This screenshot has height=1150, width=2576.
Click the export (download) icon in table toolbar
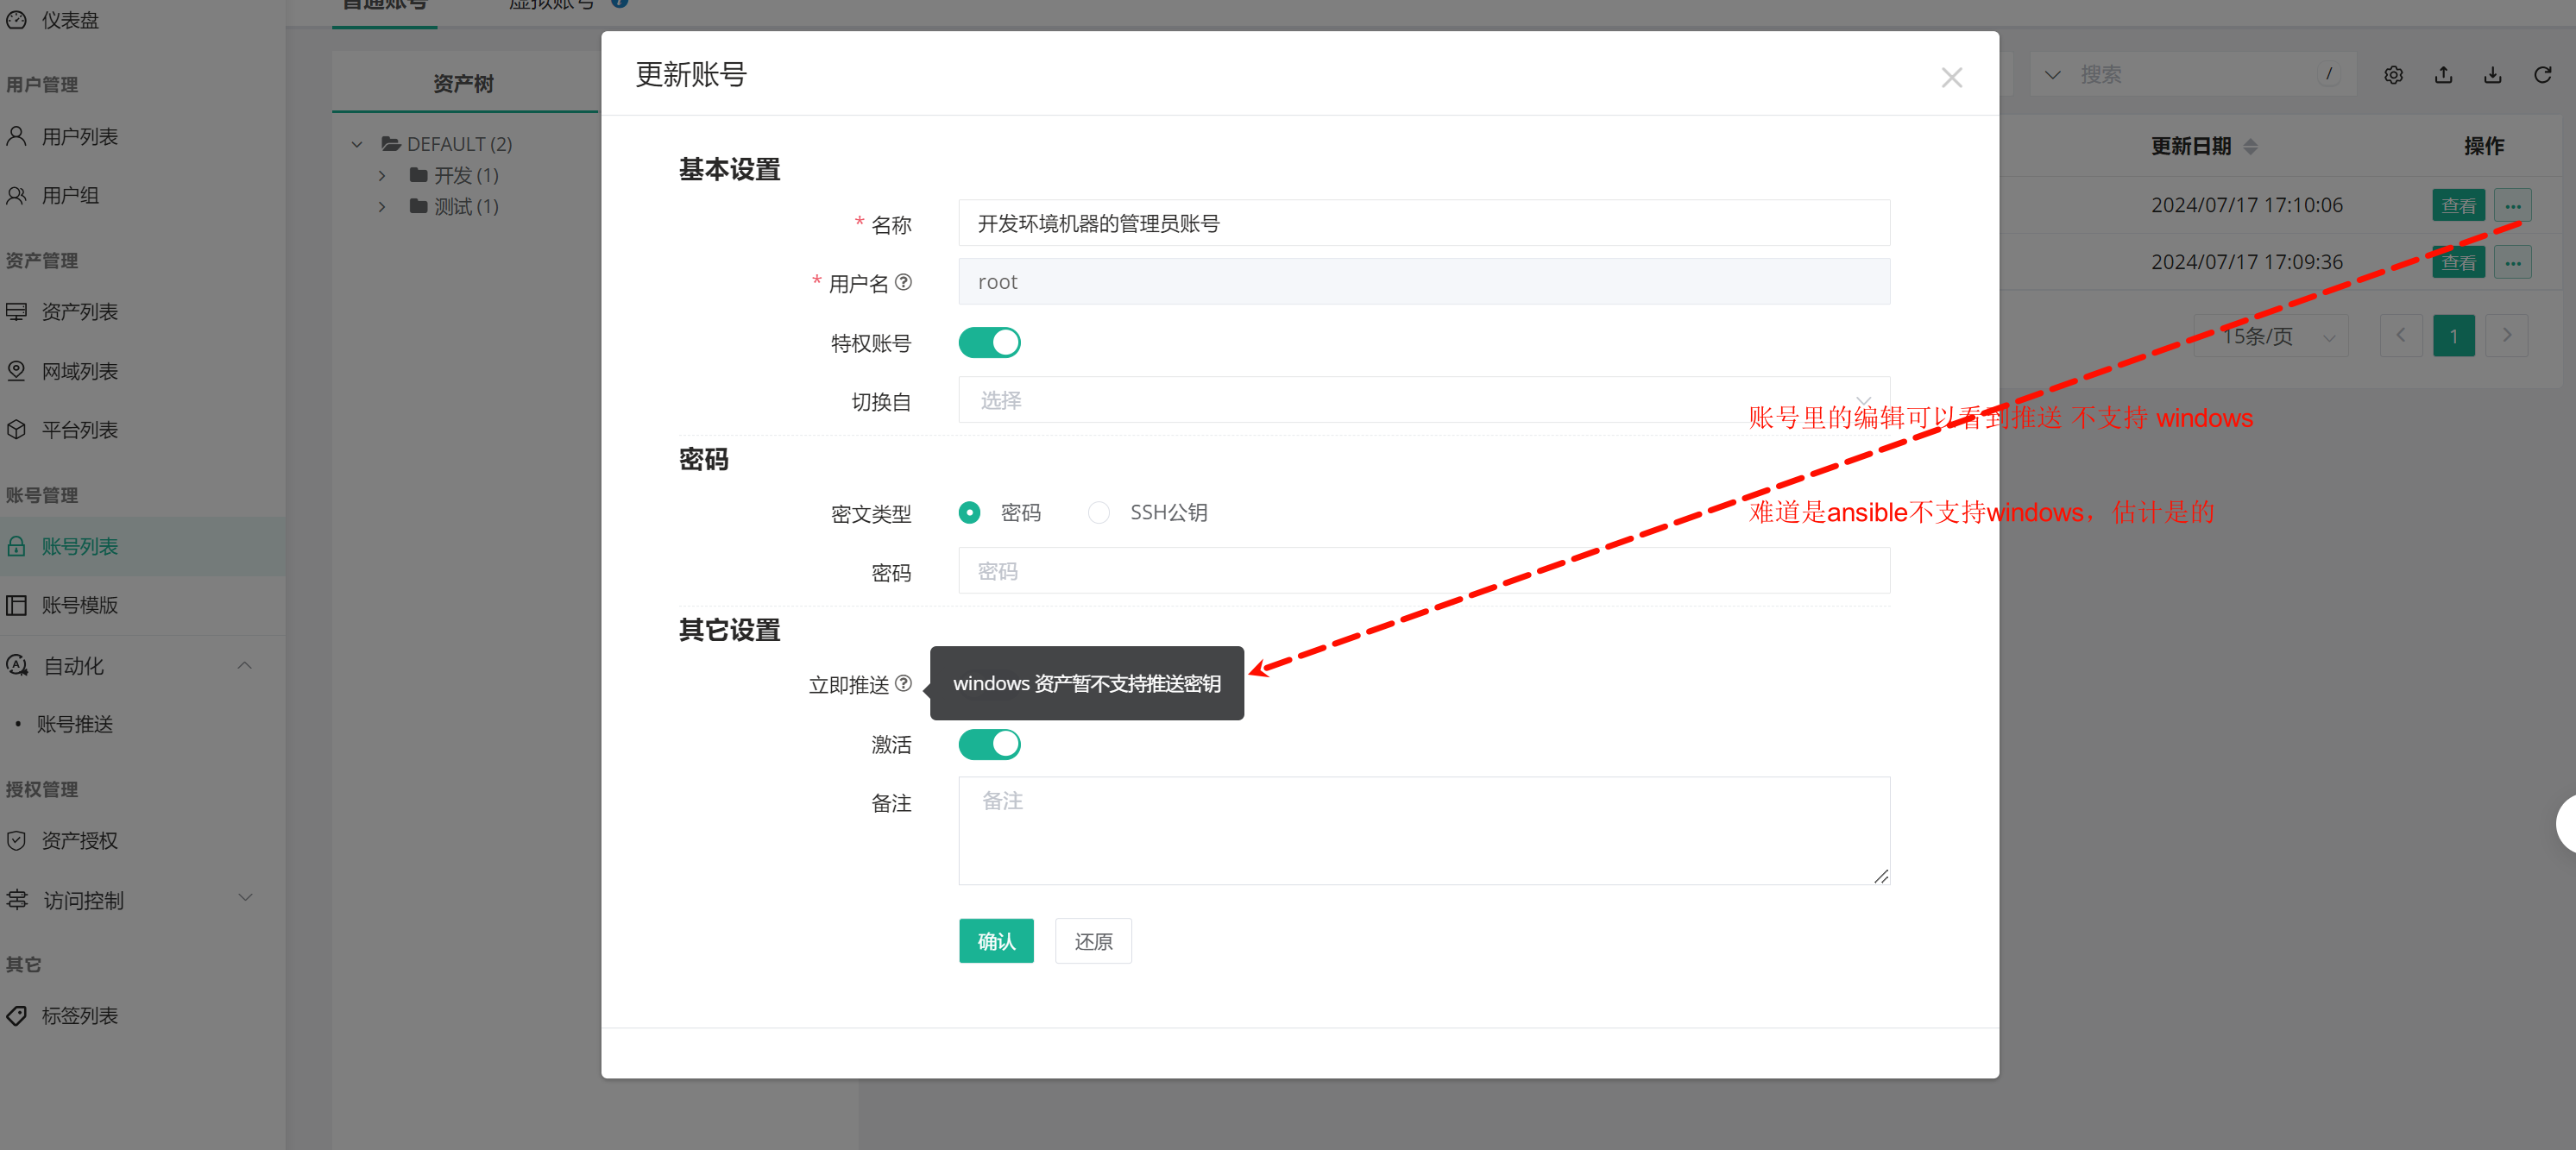pos(2492,75)
